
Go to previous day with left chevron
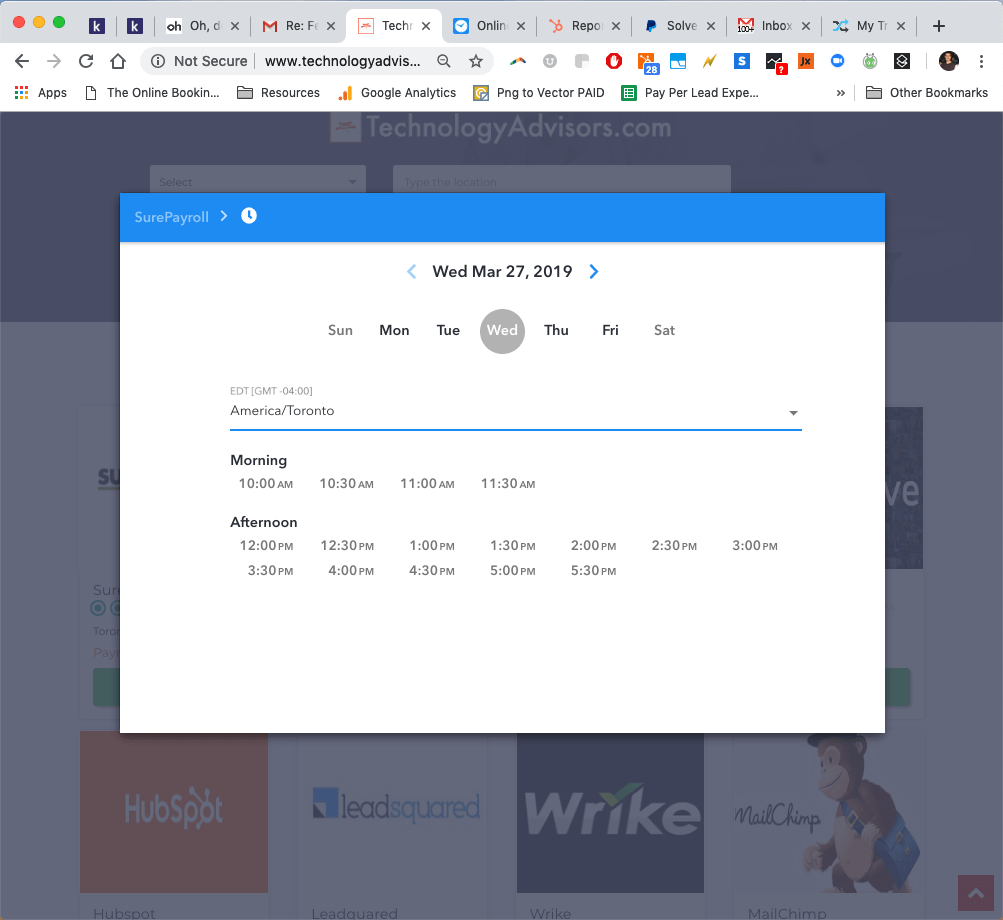pyautogui.click(x=411, y=272)
